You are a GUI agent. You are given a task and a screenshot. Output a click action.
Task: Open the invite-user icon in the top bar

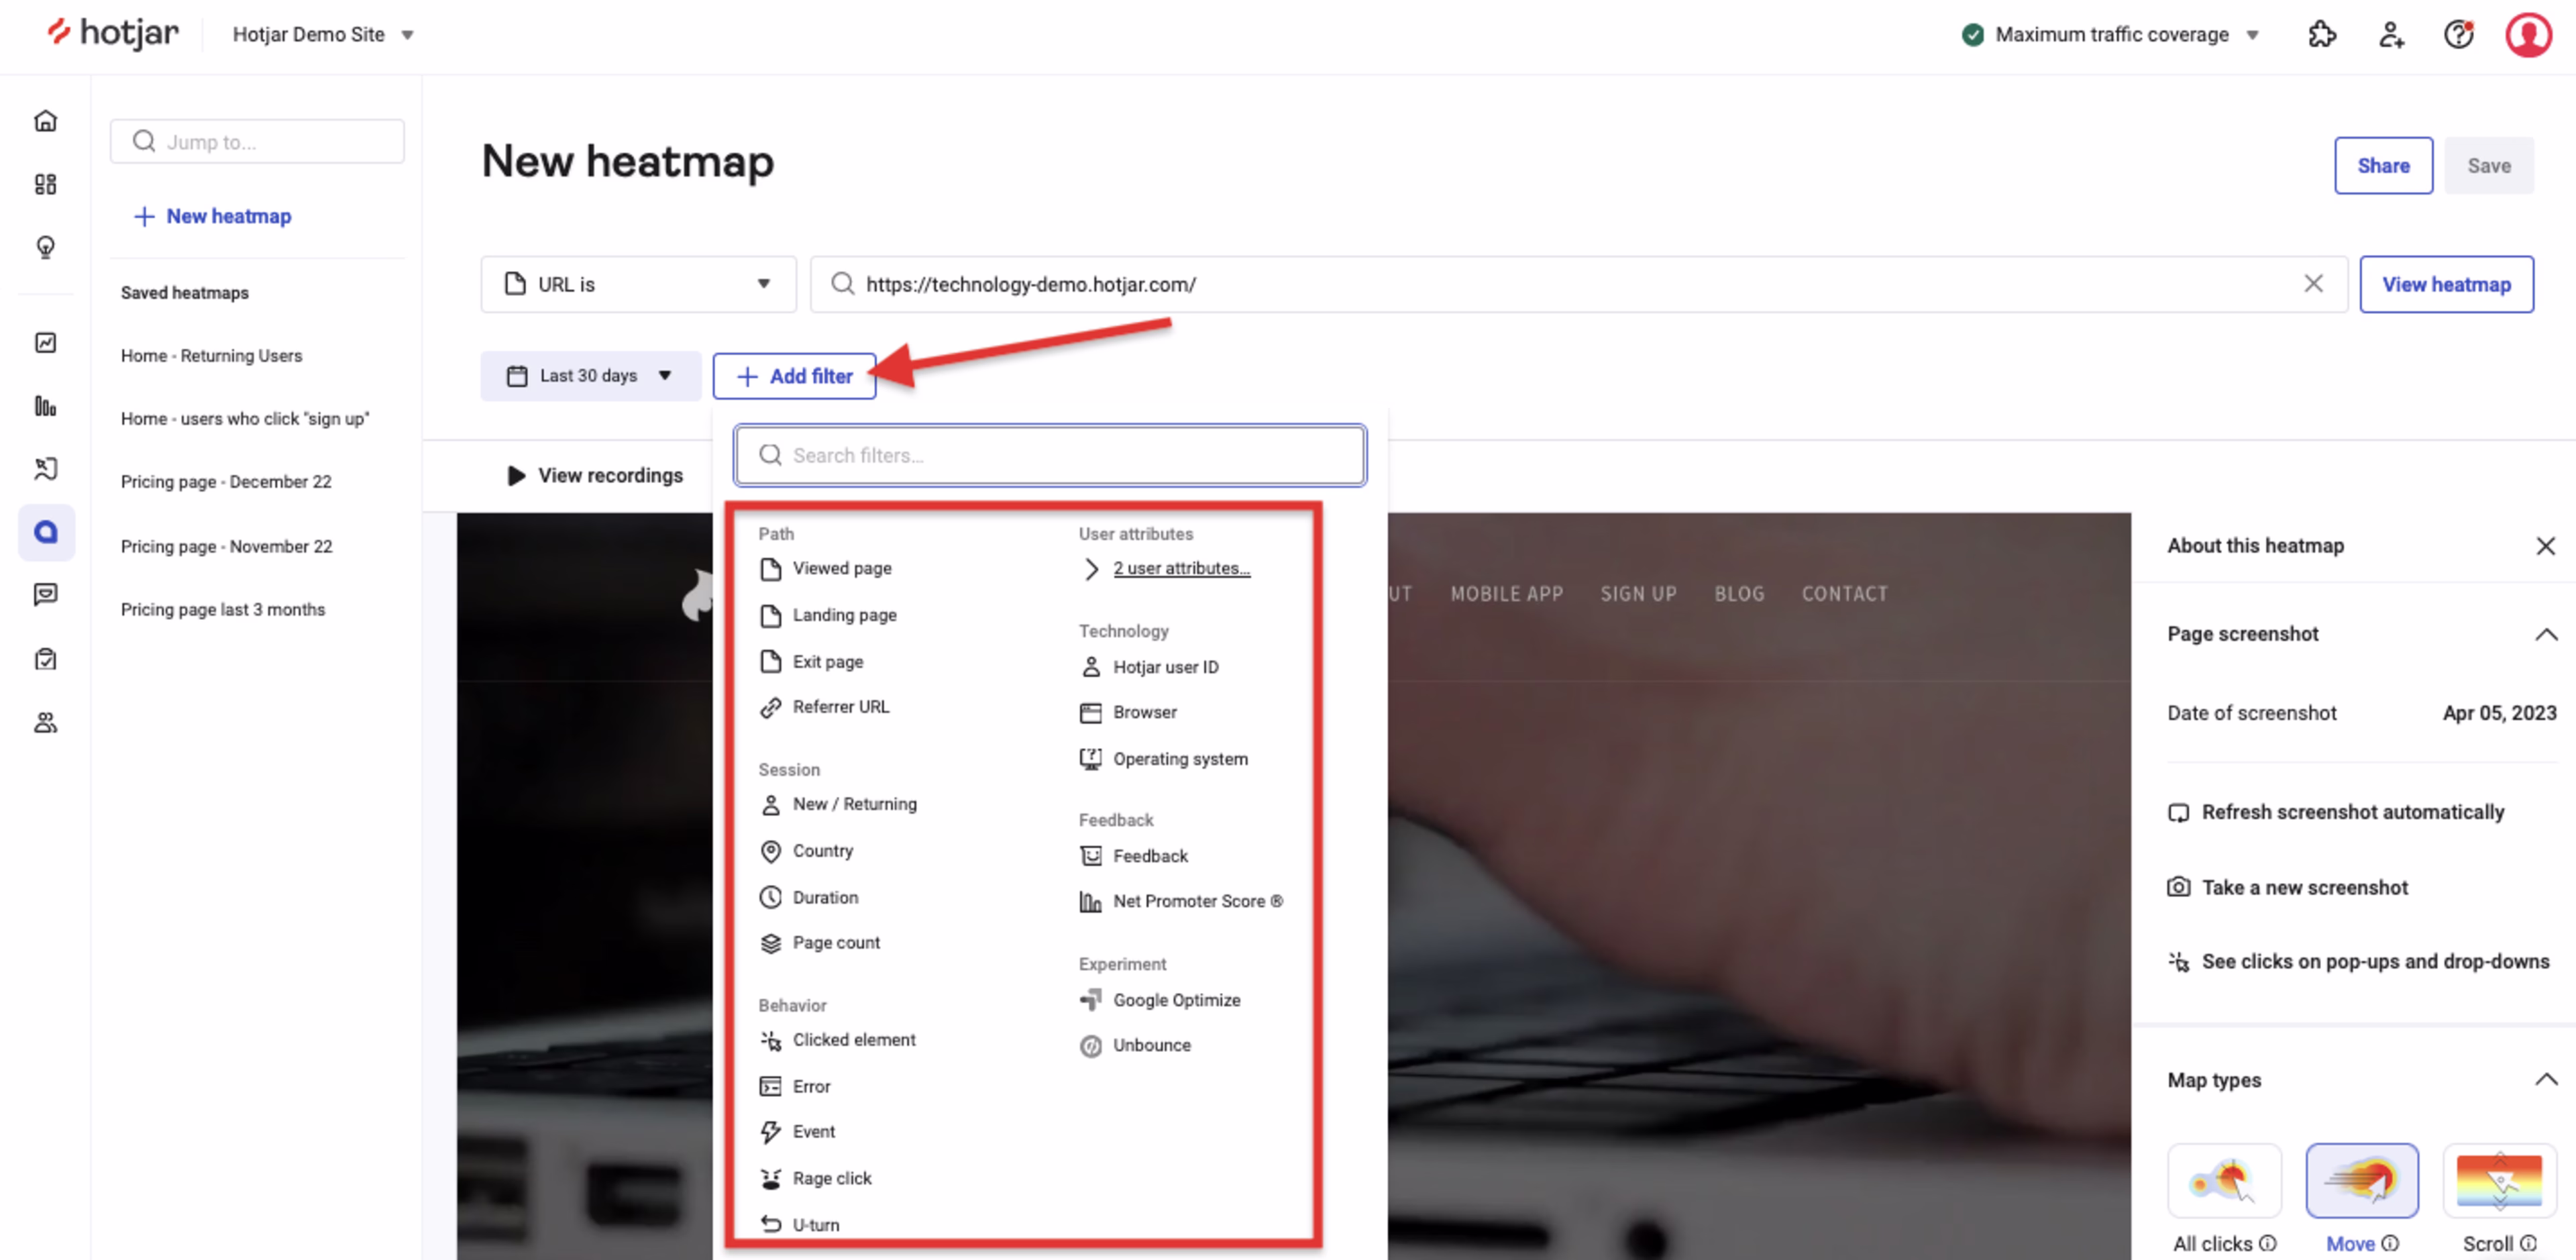pyautogui.click(x=2391, y=34)
